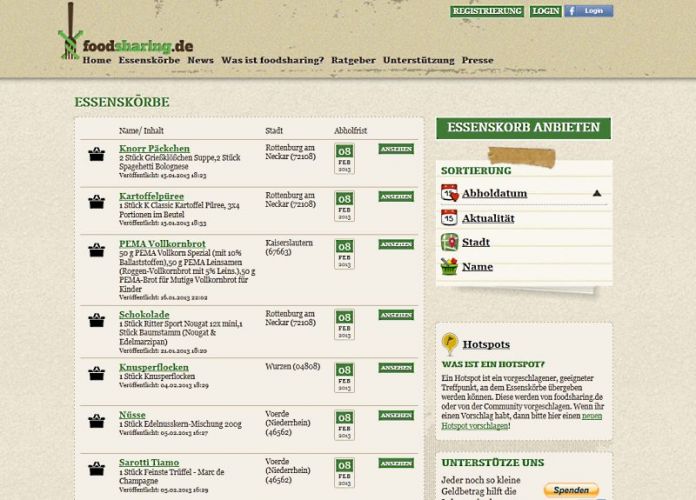
Task: Click the Essenskorb anbieten button
Action: [523, 128]
